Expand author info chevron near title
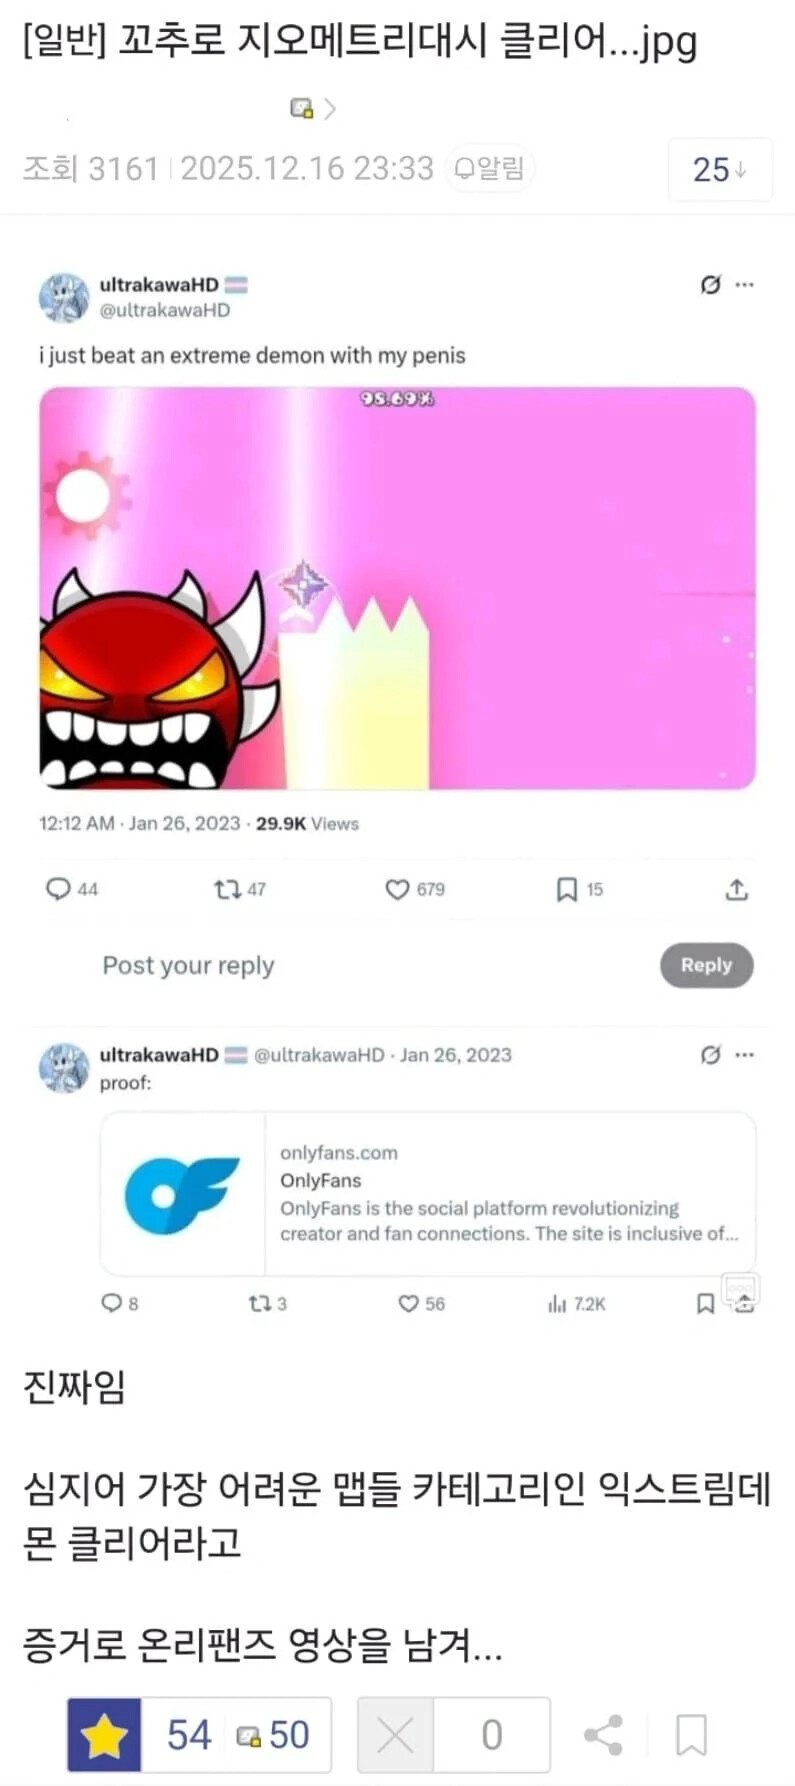Viewport: 795px width, 1786px height. pos(330,109)
